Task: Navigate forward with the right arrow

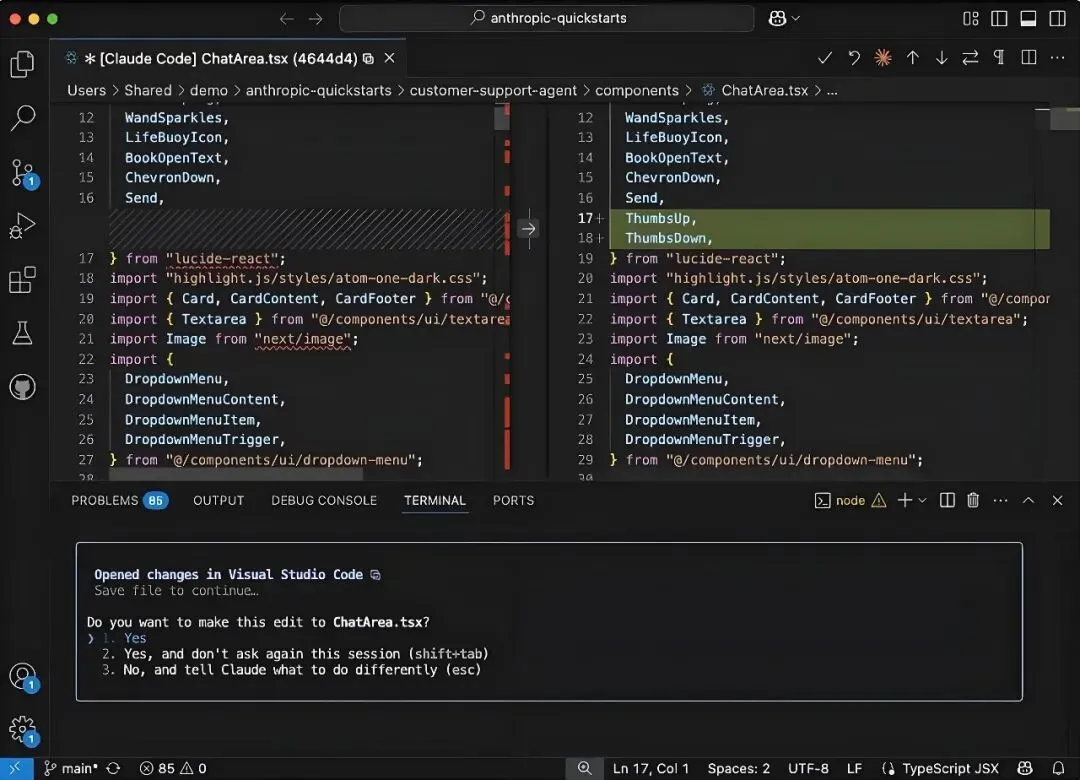Action: (x=315, y=19)
